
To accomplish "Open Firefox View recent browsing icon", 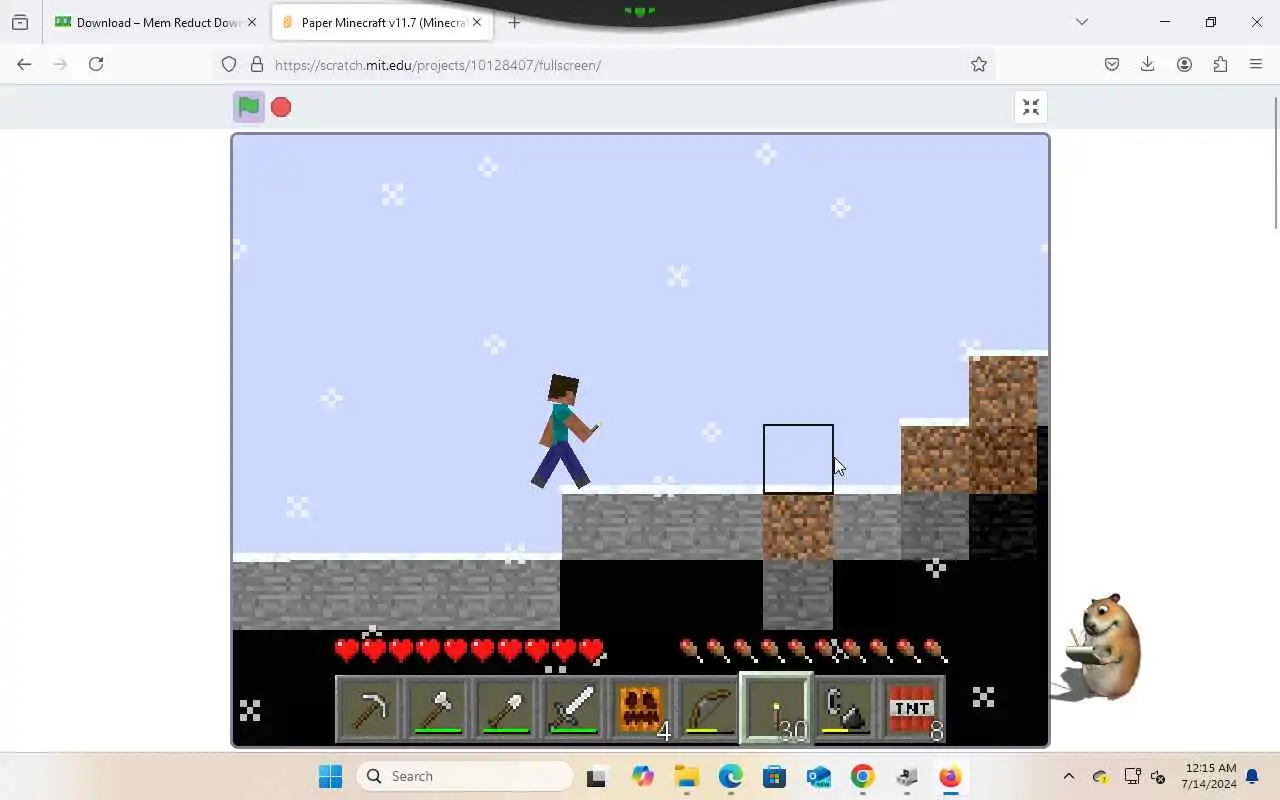I will (x=20, y=22).
